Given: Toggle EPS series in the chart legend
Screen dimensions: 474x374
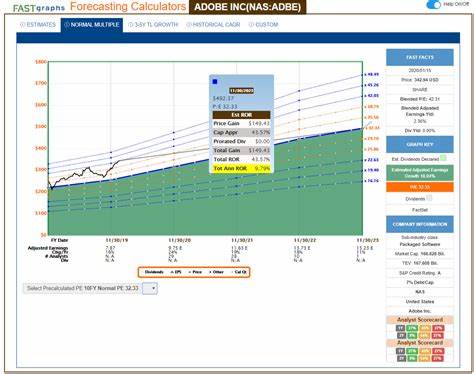Looking at the screenshot, I should (176, 272).
